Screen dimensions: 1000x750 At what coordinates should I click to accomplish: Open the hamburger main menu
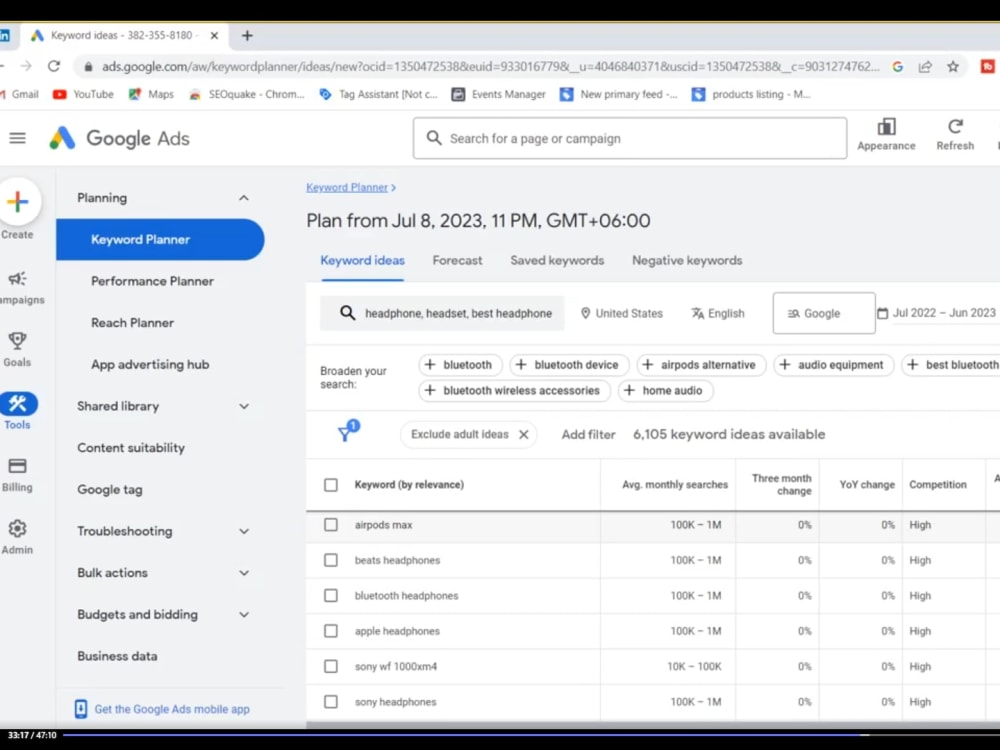click(18, 138)
